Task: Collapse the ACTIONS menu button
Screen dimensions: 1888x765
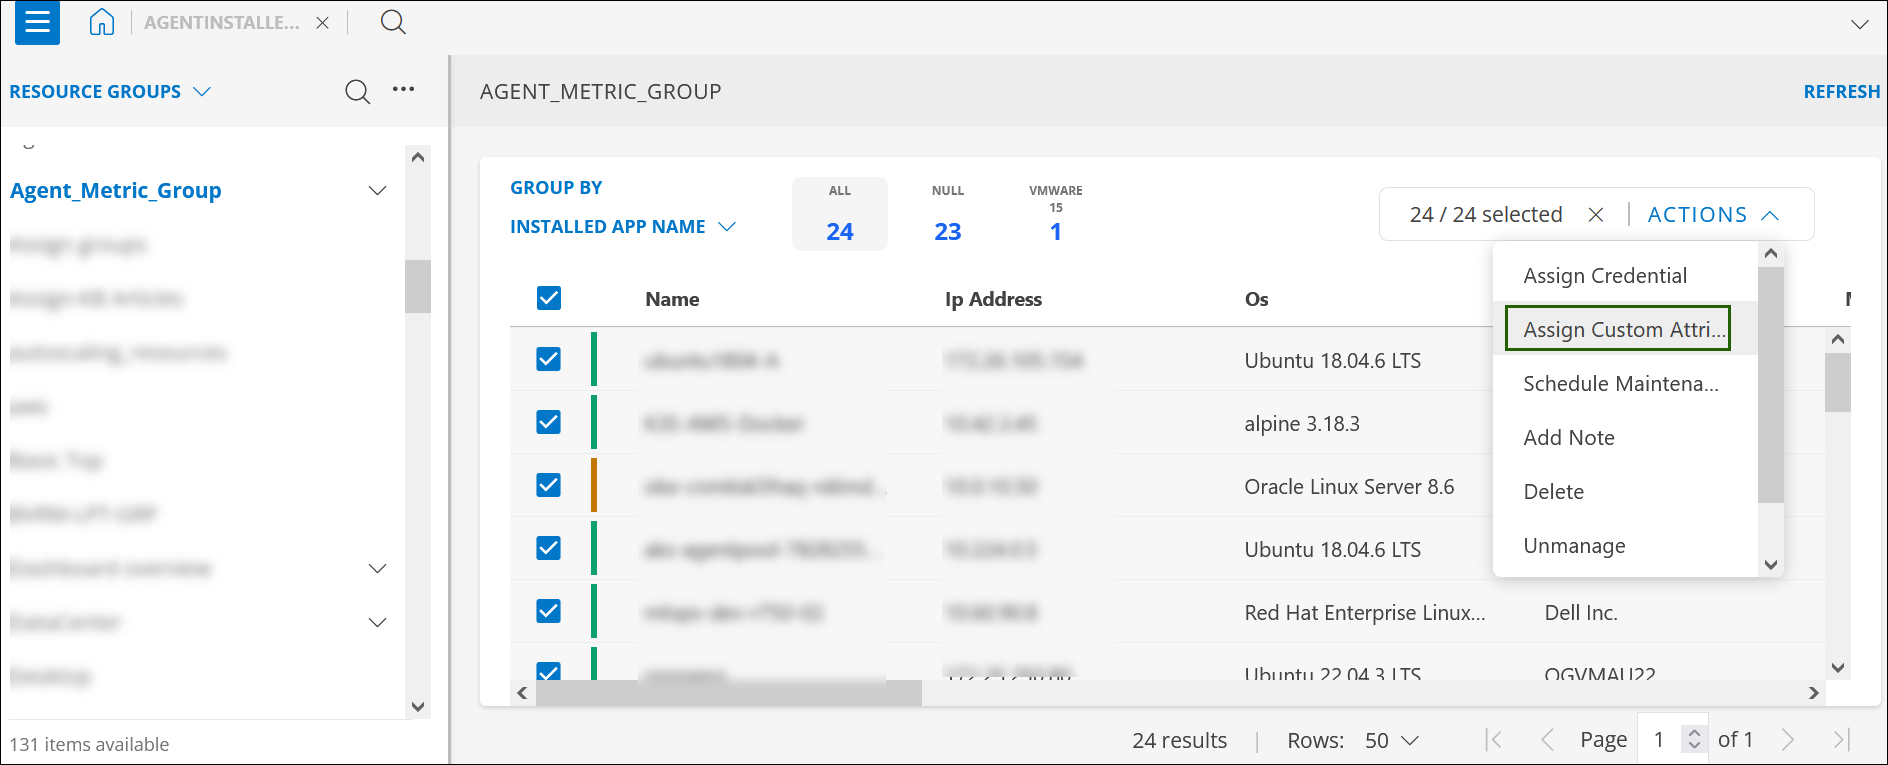Action: tap(1713, 215)
